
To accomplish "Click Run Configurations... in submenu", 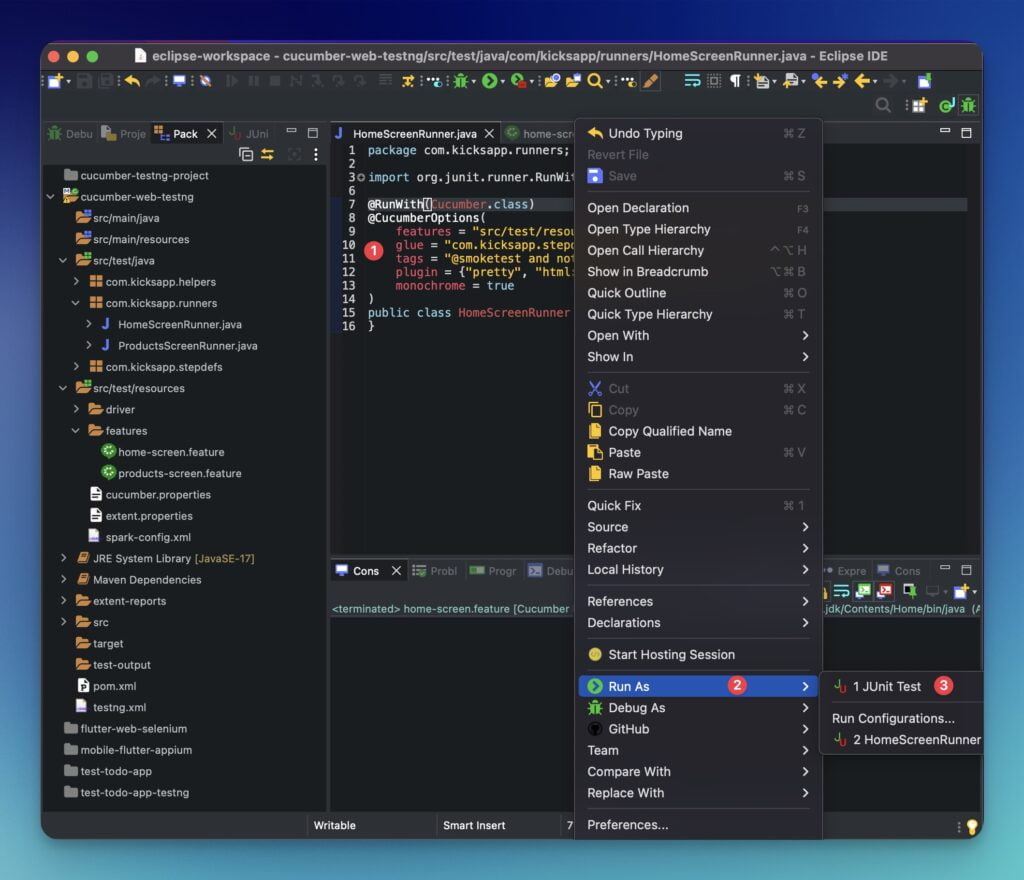I will (903, 719).
